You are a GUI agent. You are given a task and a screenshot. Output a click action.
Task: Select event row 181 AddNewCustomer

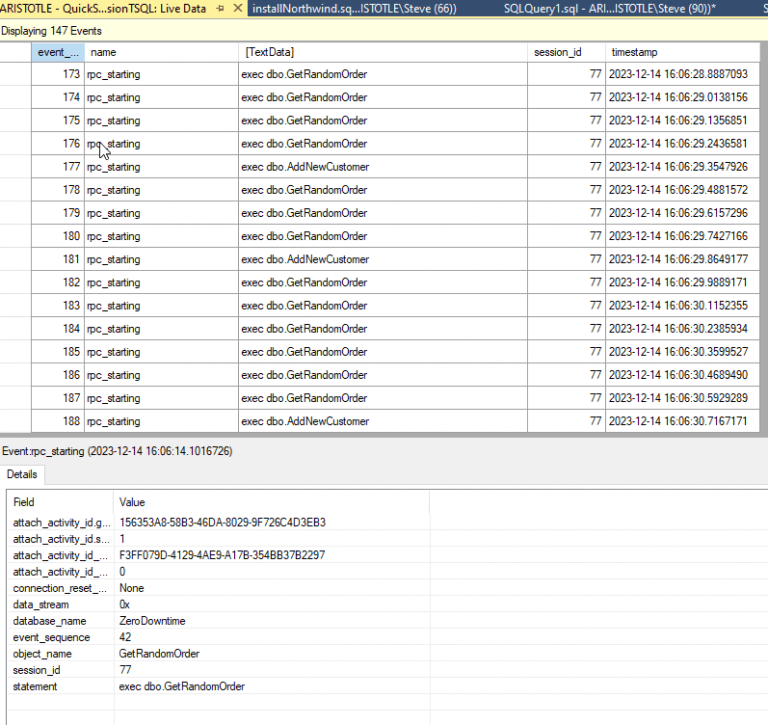pyautogui.click(x=380, y=259)
